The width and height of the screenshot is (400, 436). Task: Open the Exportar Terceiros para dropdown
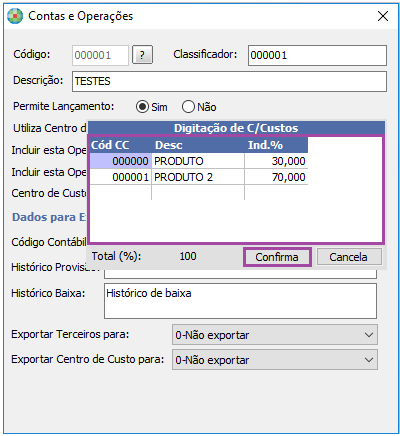click(275, 335)
